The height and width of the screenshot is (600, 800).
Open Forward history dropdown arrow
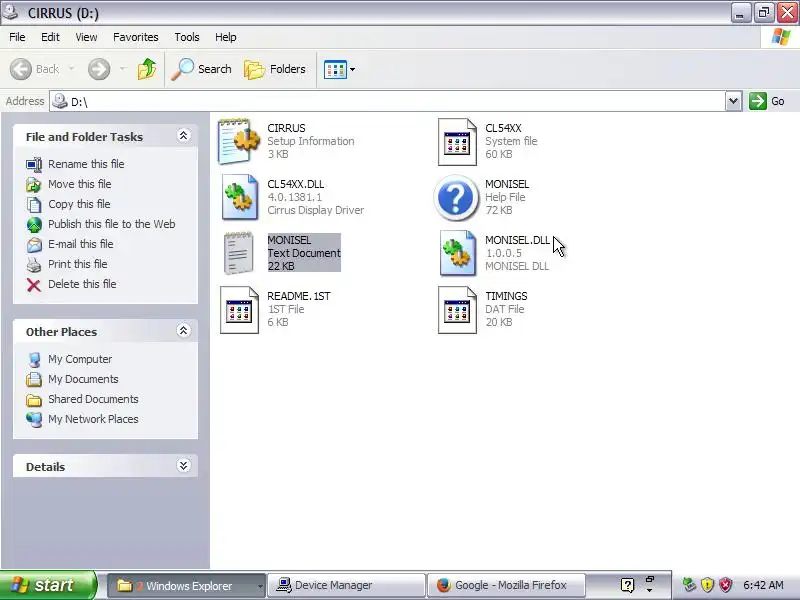[x=122, y=68]
